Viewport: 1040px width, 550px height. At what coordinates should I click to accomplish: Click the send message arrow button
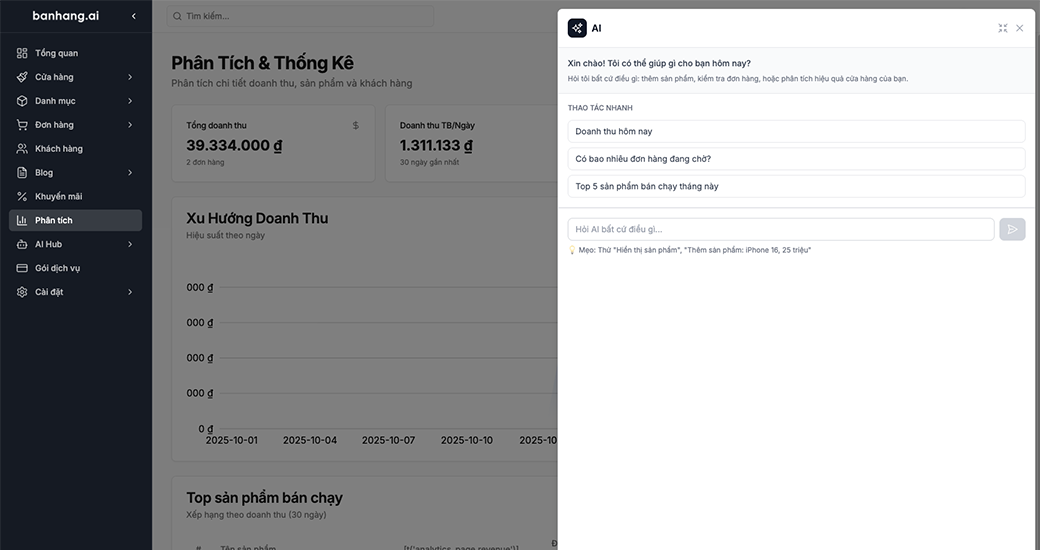(1012, 229)
